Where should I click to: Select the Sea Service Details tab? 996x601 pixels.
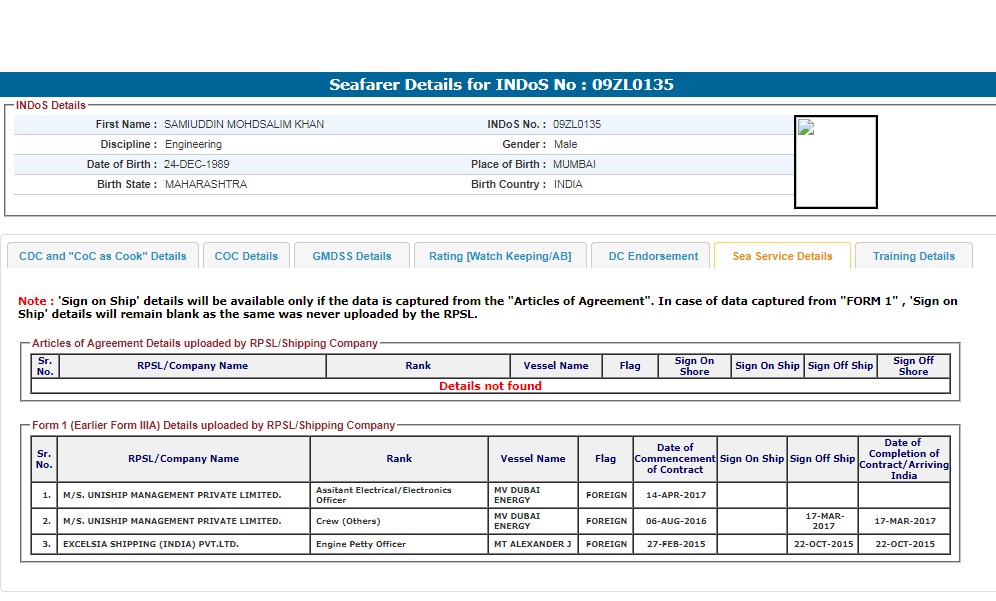coord(782,256)
